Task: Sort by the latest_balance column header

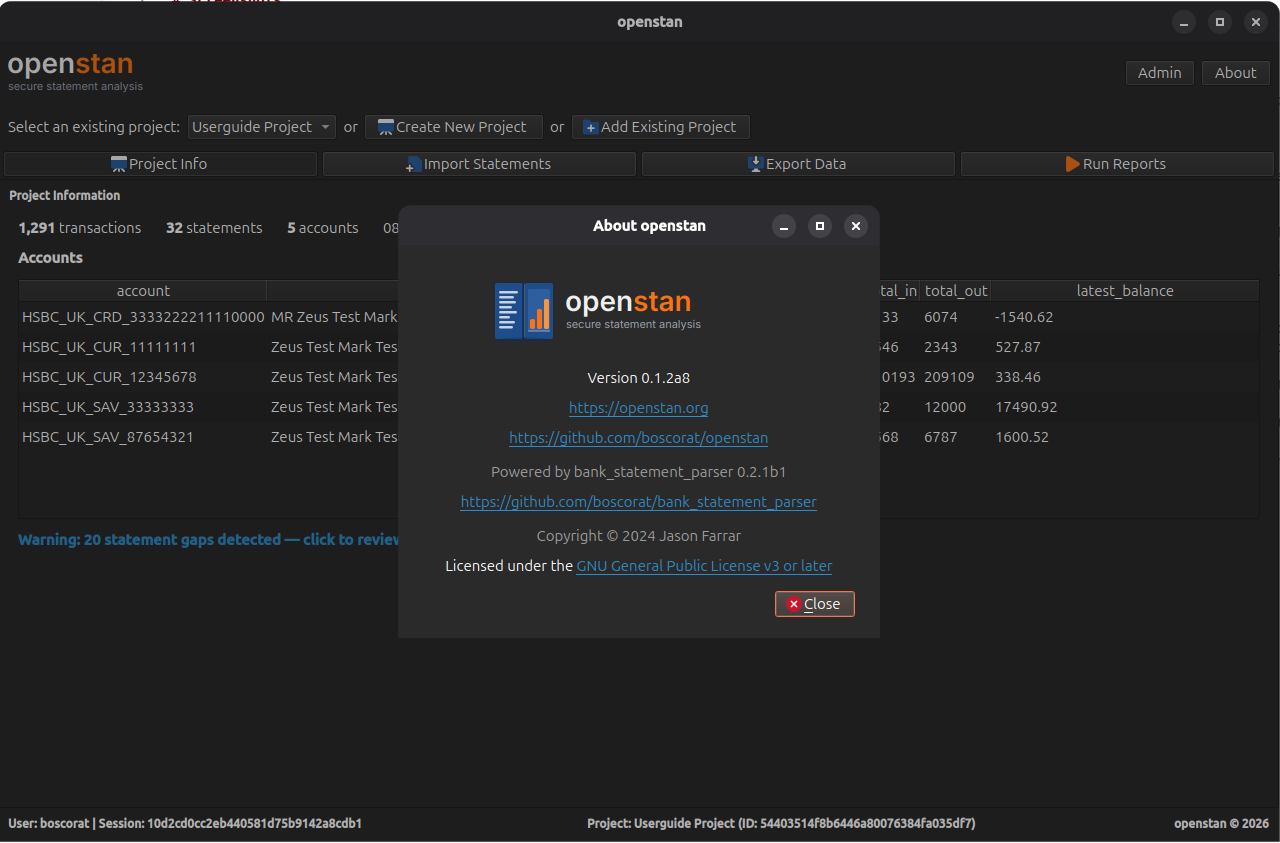Action: [1125, 291]
